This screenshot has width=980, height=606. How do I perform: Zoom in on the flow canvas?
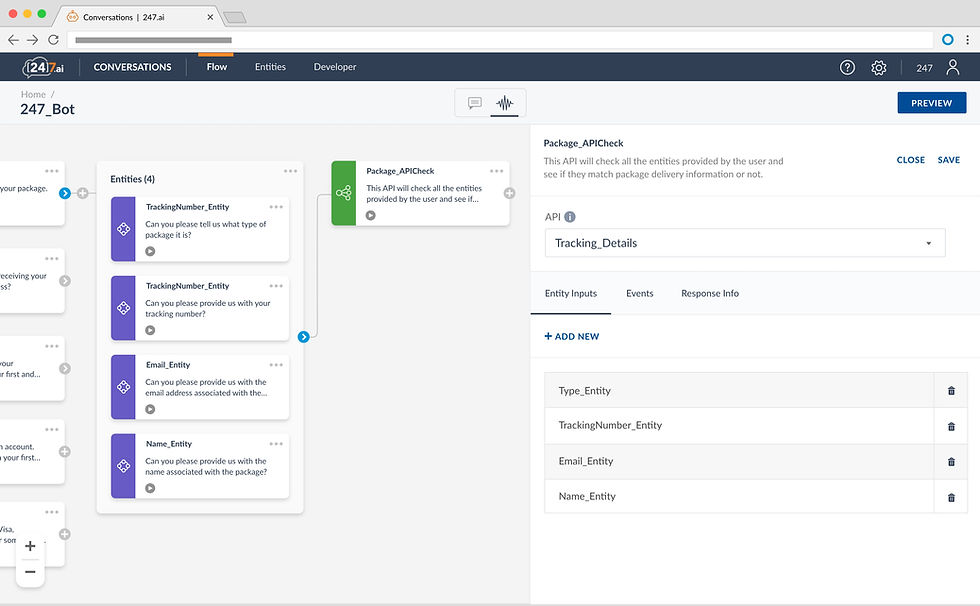pos(30,546)
